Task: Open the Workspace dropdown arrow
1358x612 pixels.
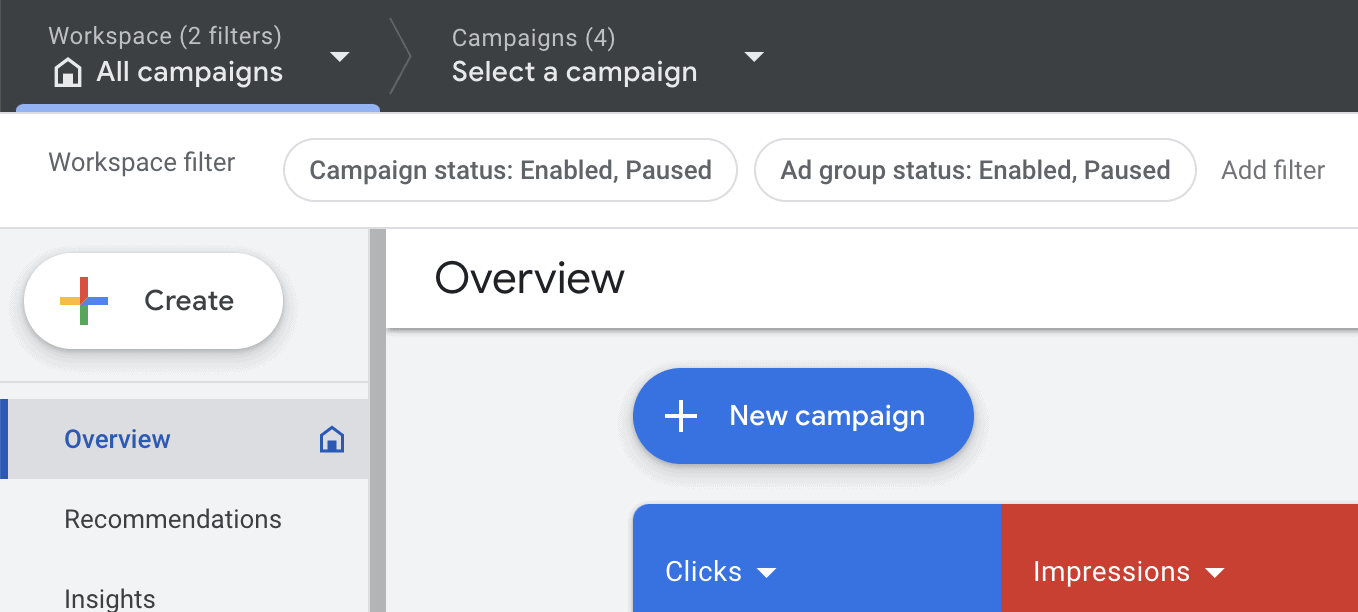Action: coord(340,57)
